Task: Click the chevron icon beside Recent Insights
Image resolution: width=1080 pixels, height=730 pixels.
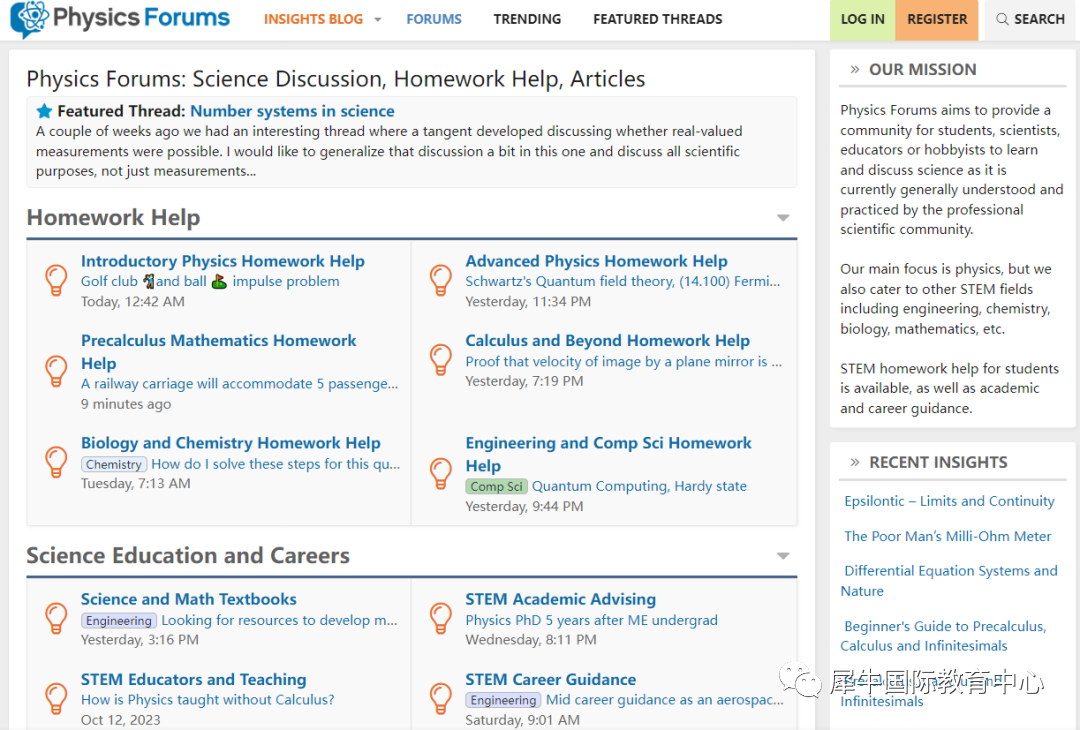Action: 855,462
